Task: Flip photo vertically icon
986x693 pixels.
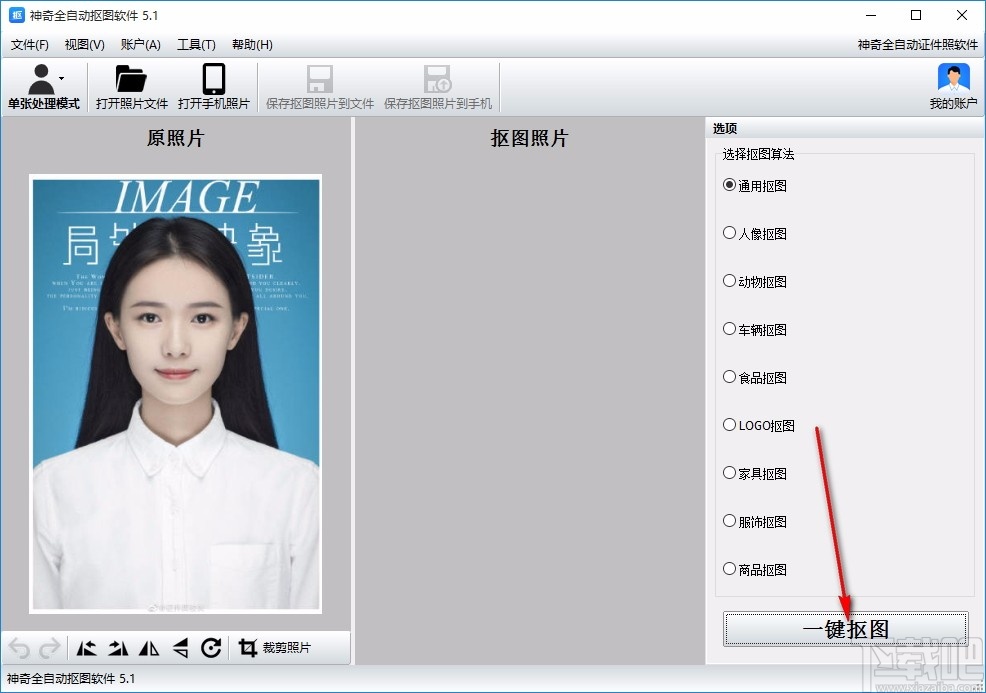Action: [180, 648]
